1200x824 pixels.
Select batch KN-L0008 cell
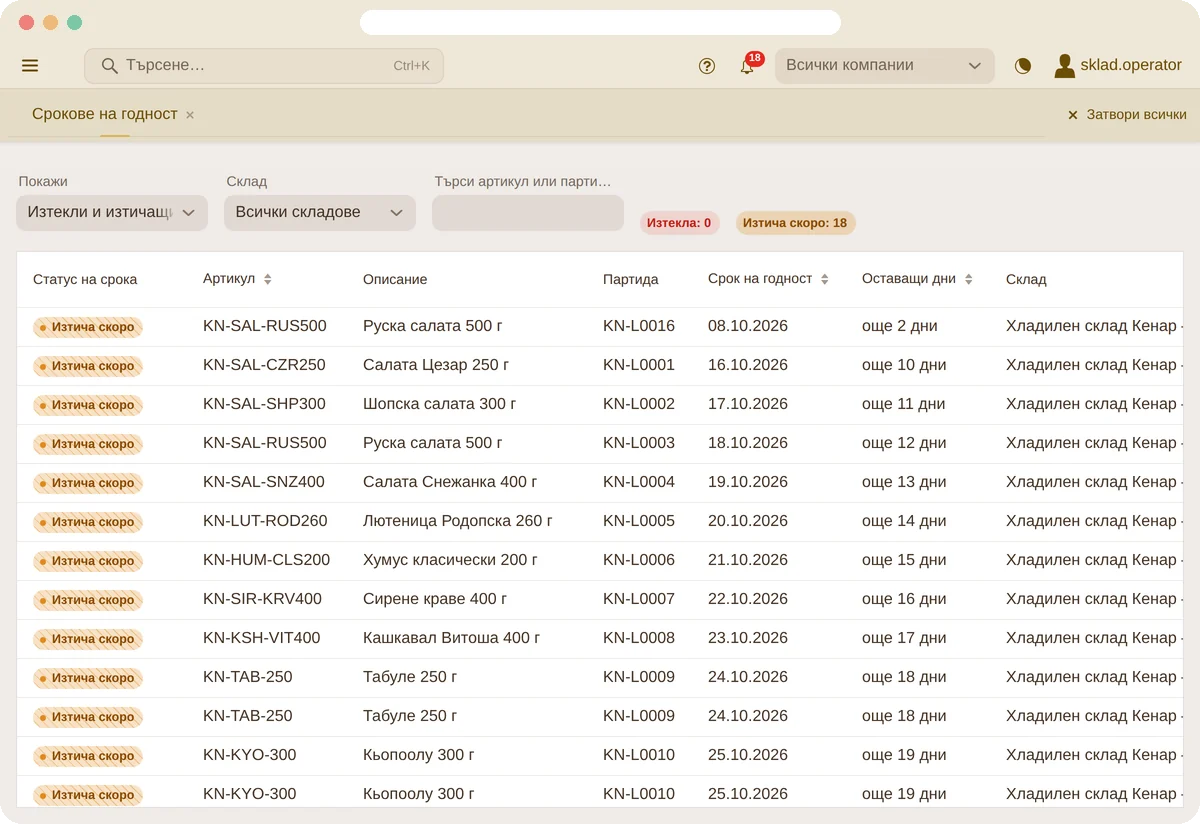click(639, 638)
